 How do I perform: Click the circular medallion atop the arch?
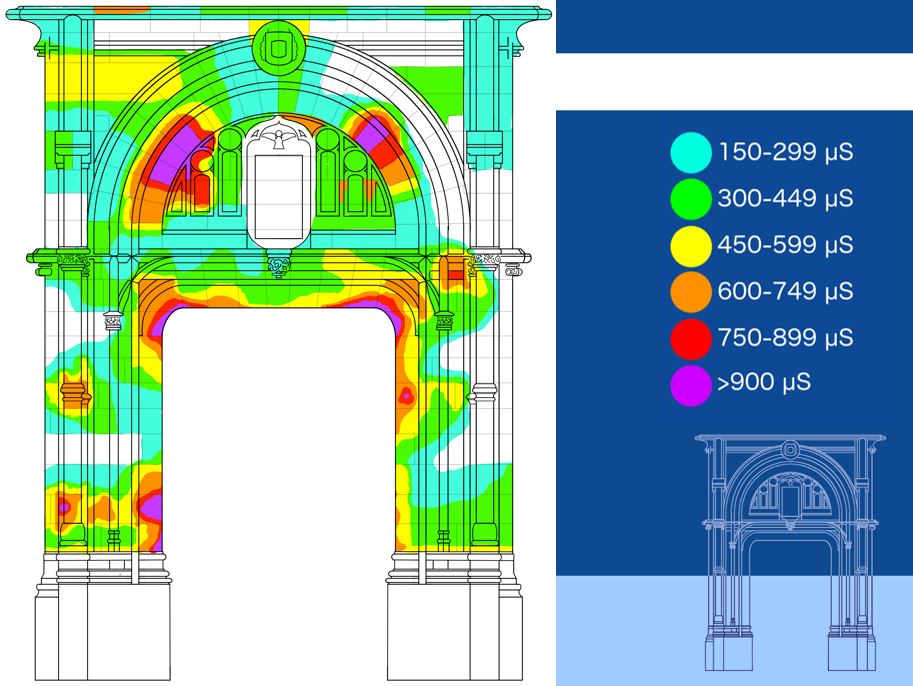[279, 48]
